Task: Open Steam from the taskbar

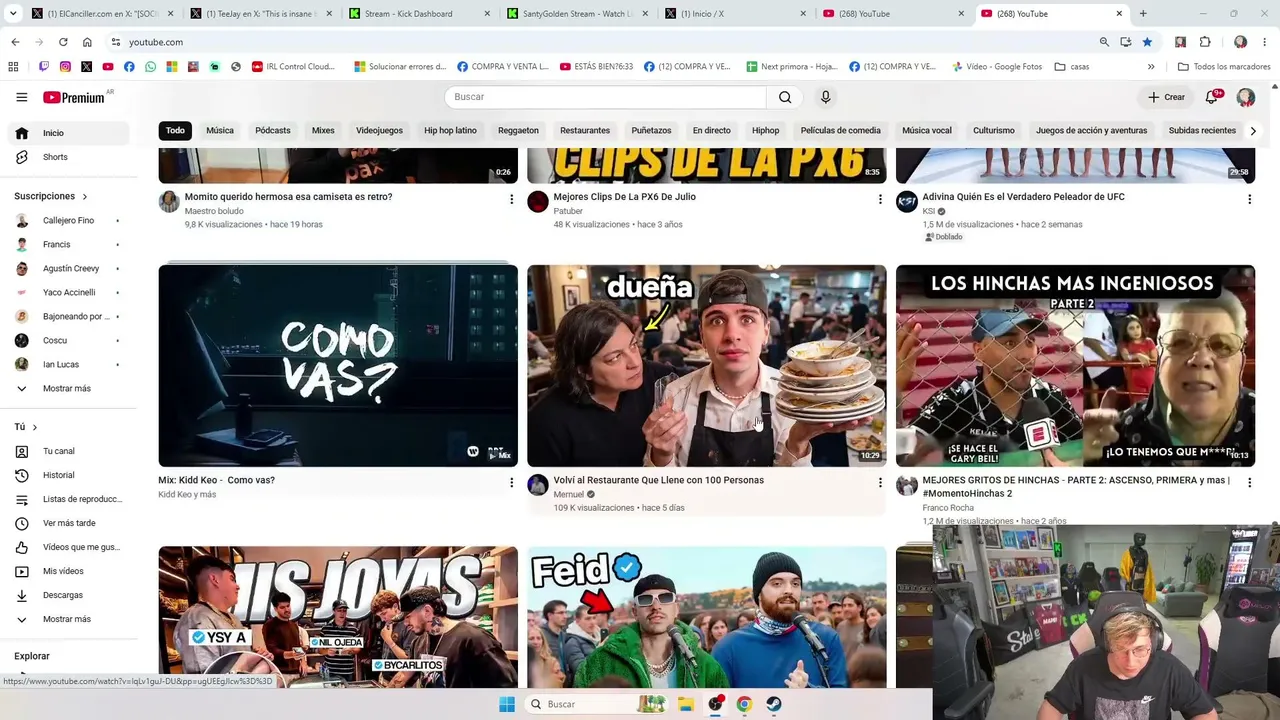Action: tap(774, 704)
